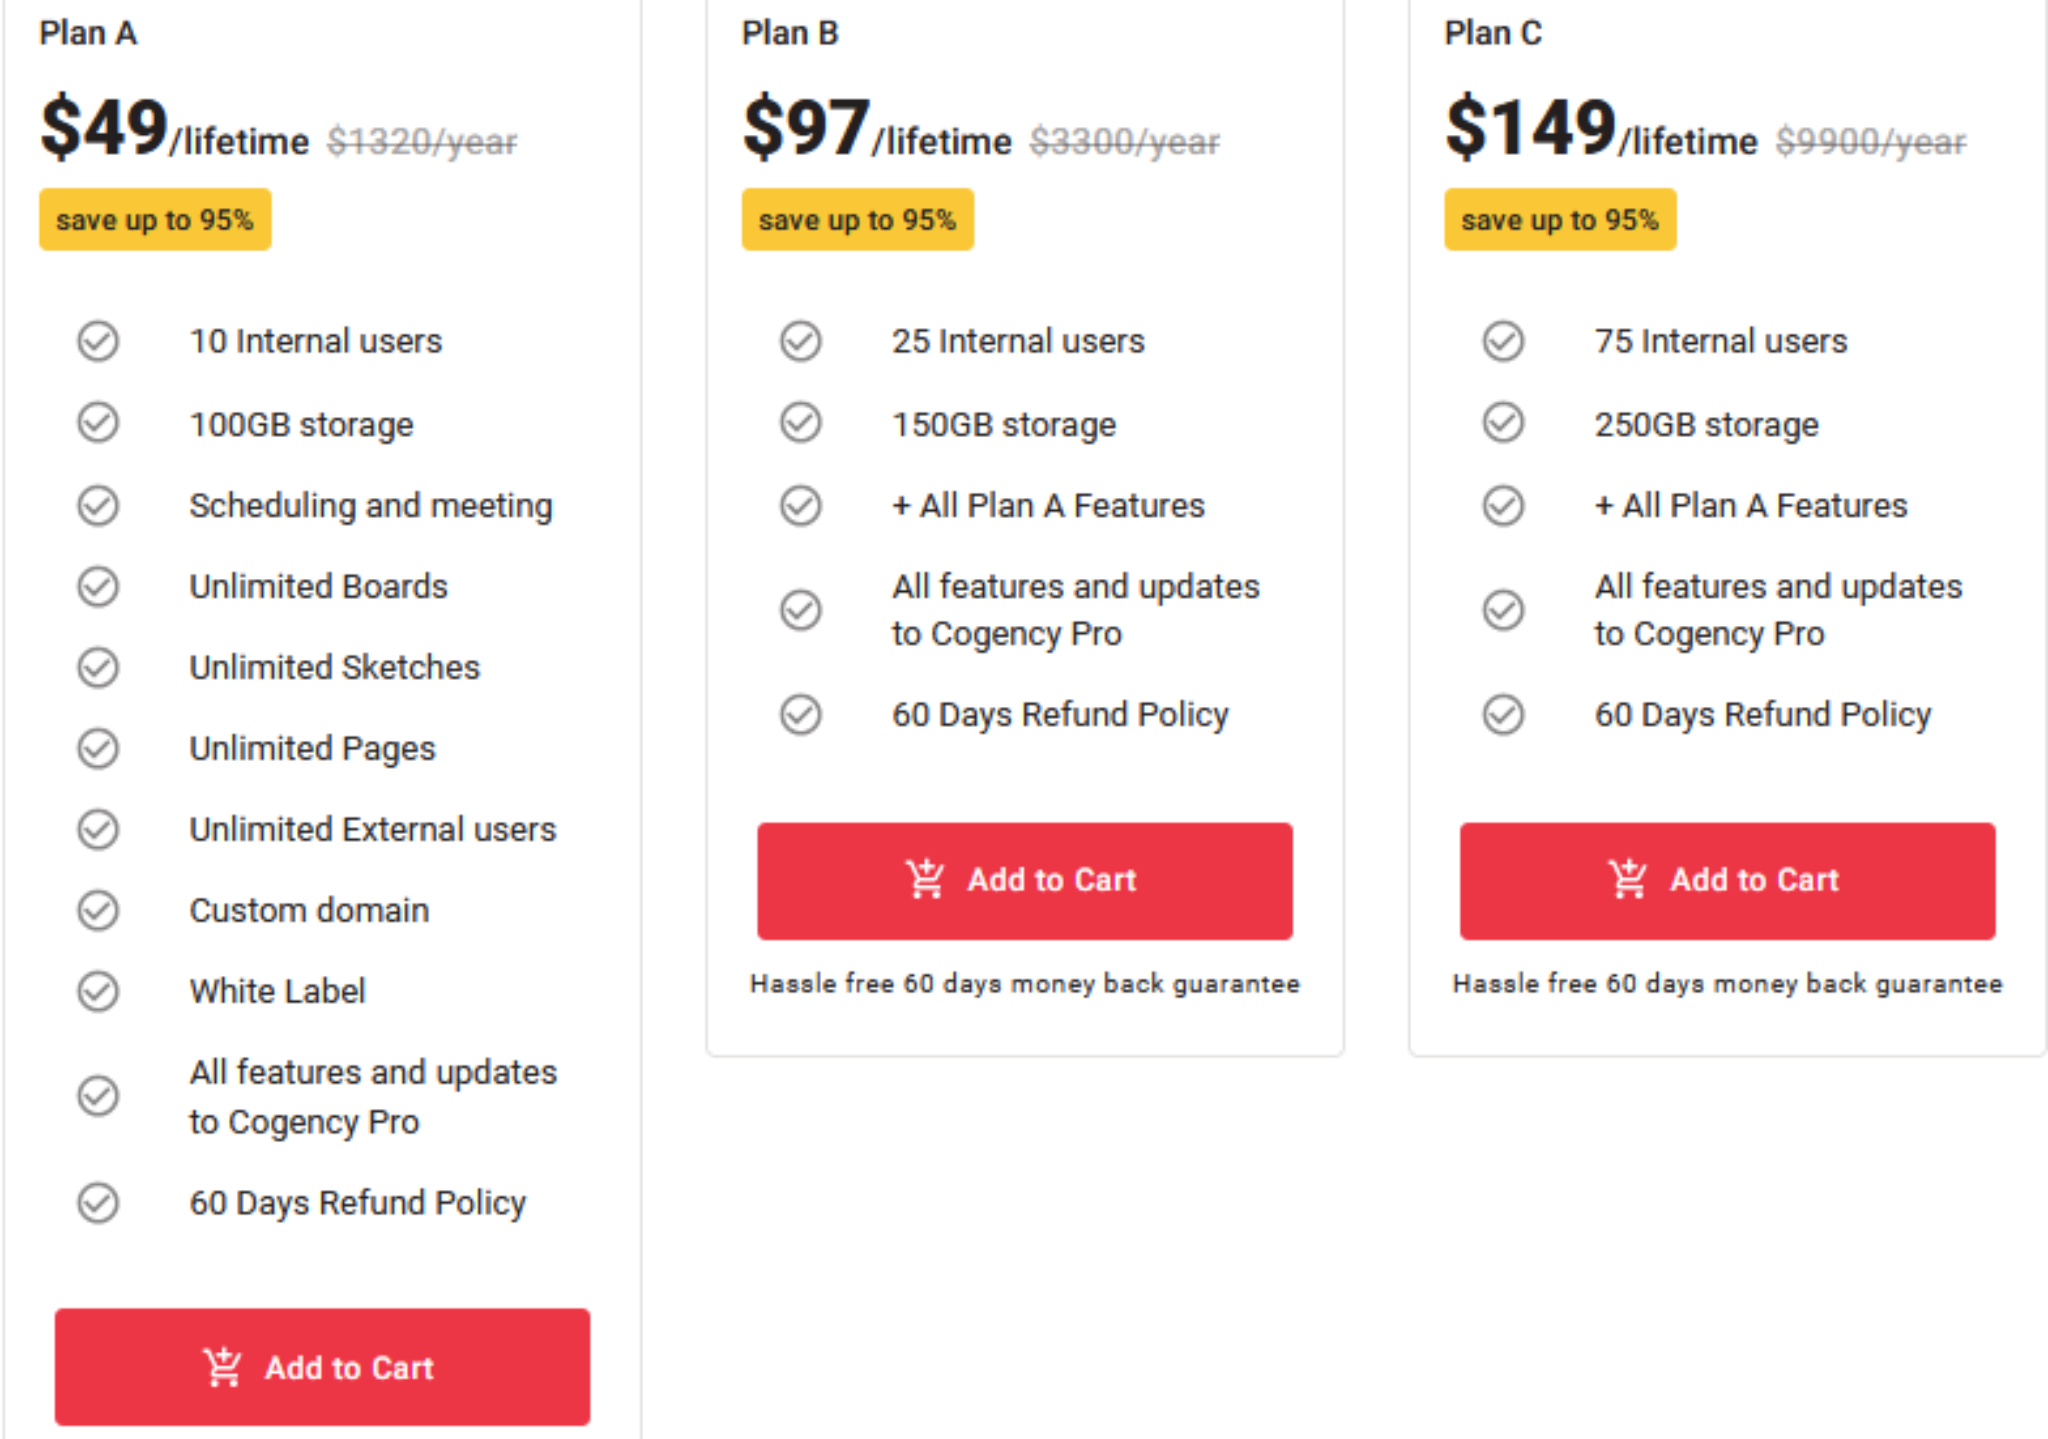
Task: Click cart icon in Plan A button
Action: (222, 1367)
